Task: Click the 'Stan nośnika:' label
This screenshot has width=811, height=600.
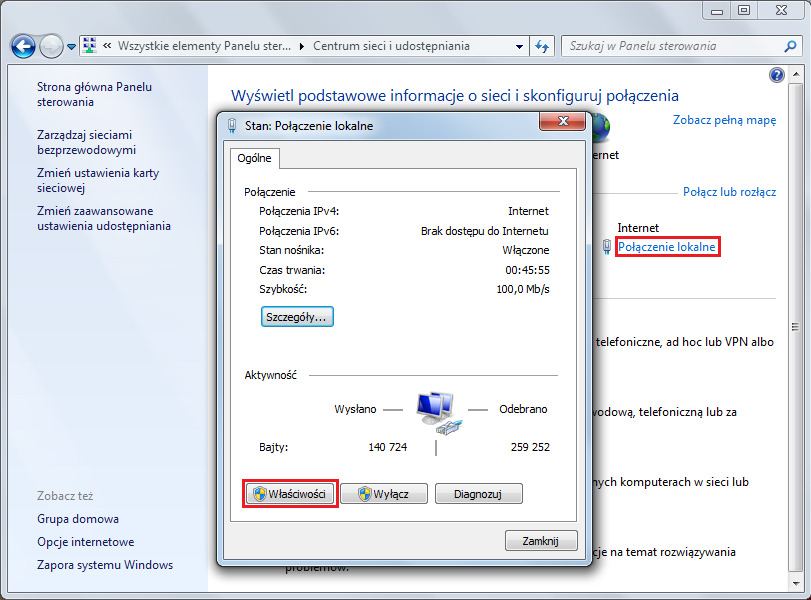Action: coord(291,250)
